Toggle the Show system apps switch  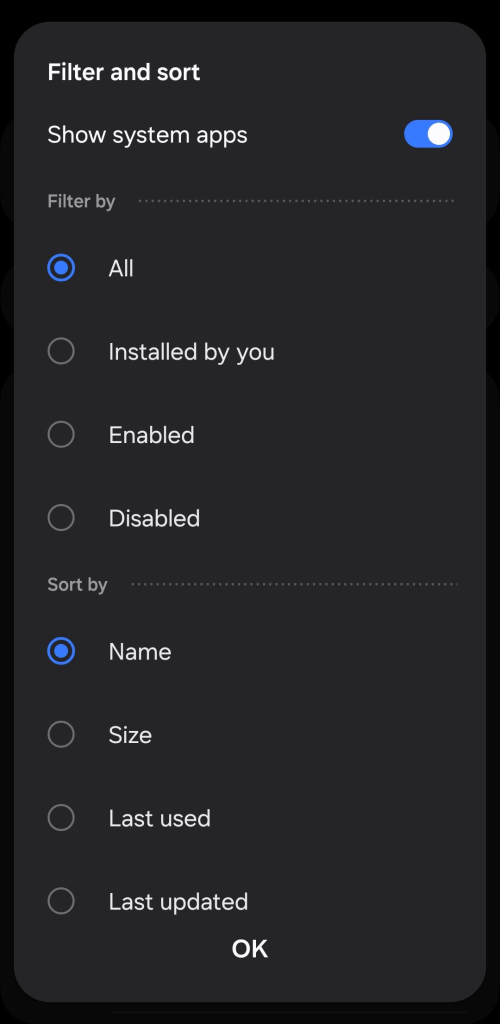[x=428, y=134]
